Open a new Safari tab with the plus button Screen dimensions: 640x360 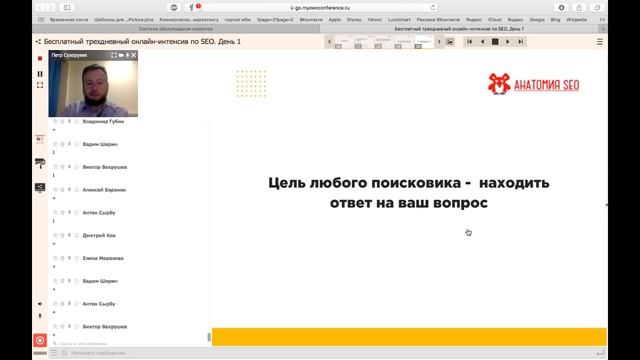[x=603, y=29]
